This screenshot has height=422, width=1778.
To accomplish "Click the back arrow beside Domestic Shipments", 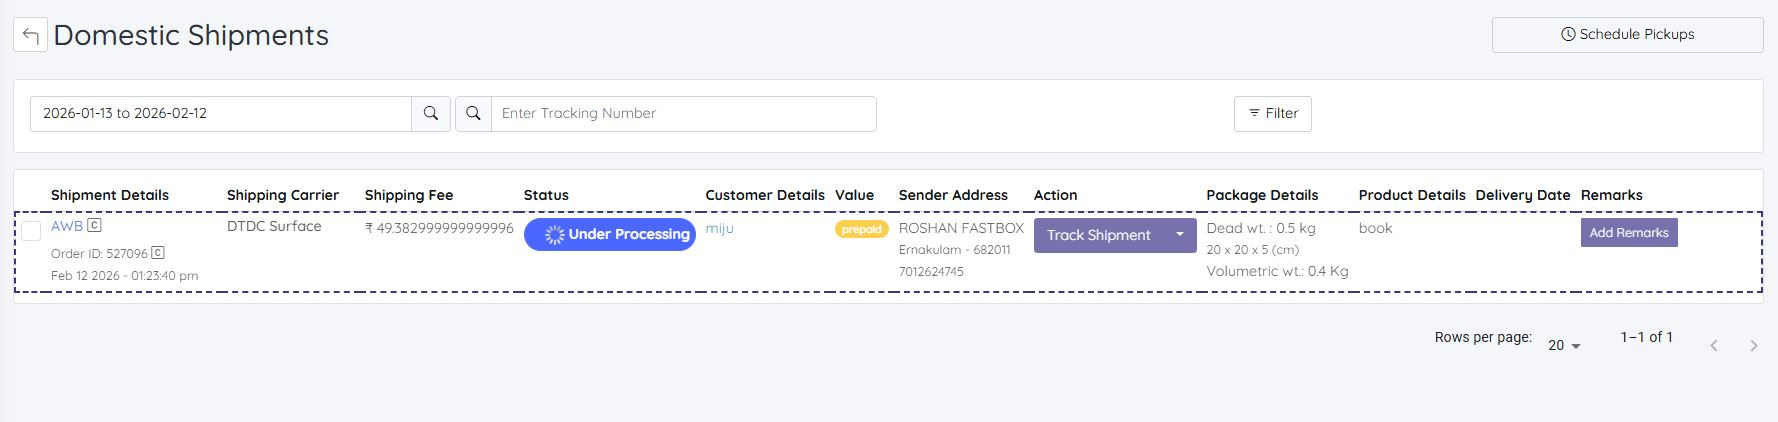I will pyautogui.click(x=30, y=35).
